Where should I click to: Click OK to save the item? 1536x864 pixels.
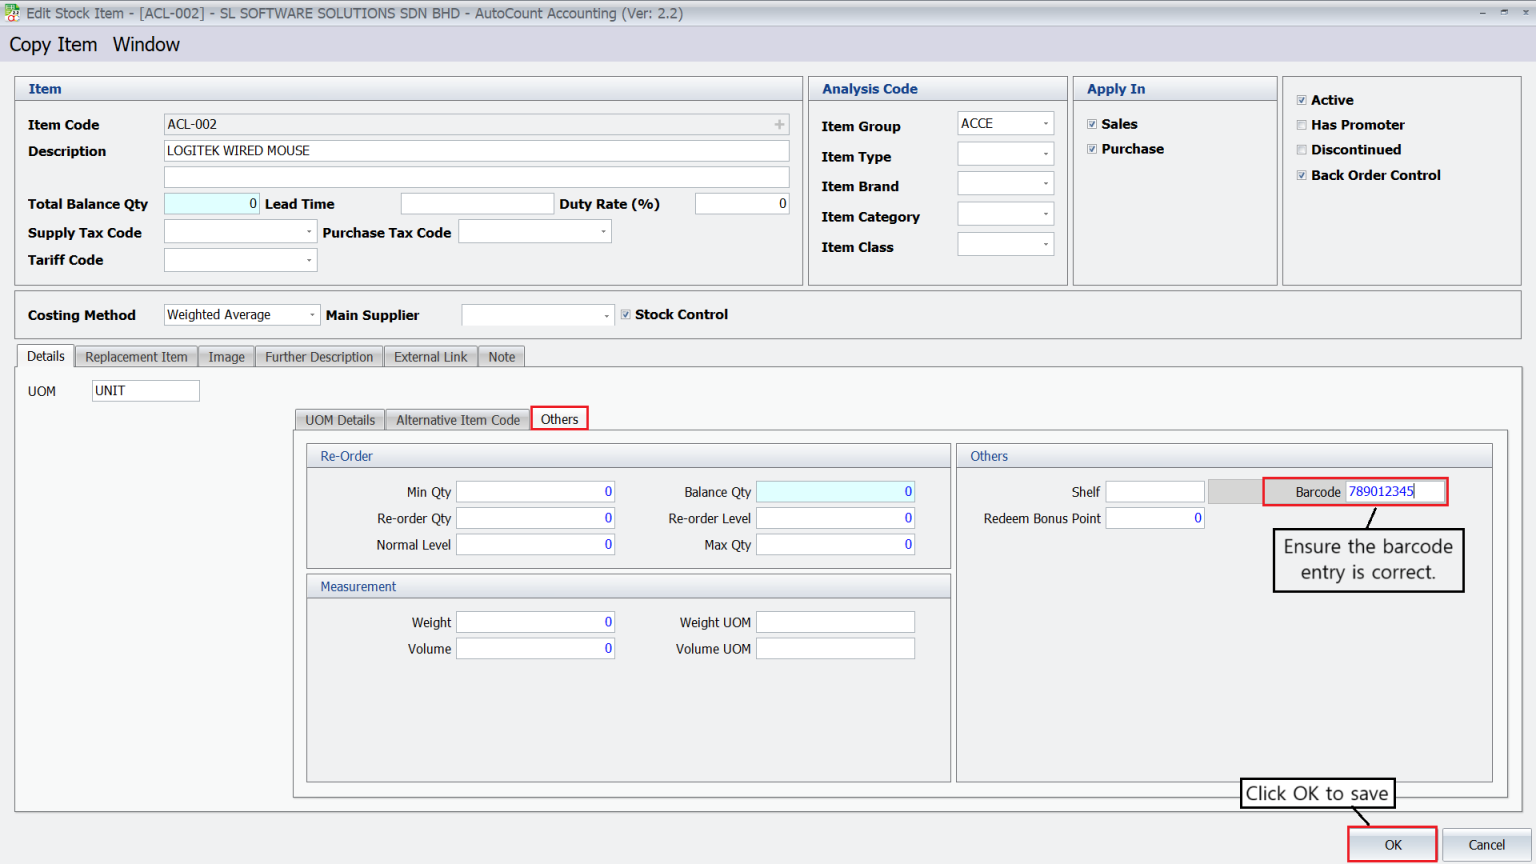(x=1391, y=844)
